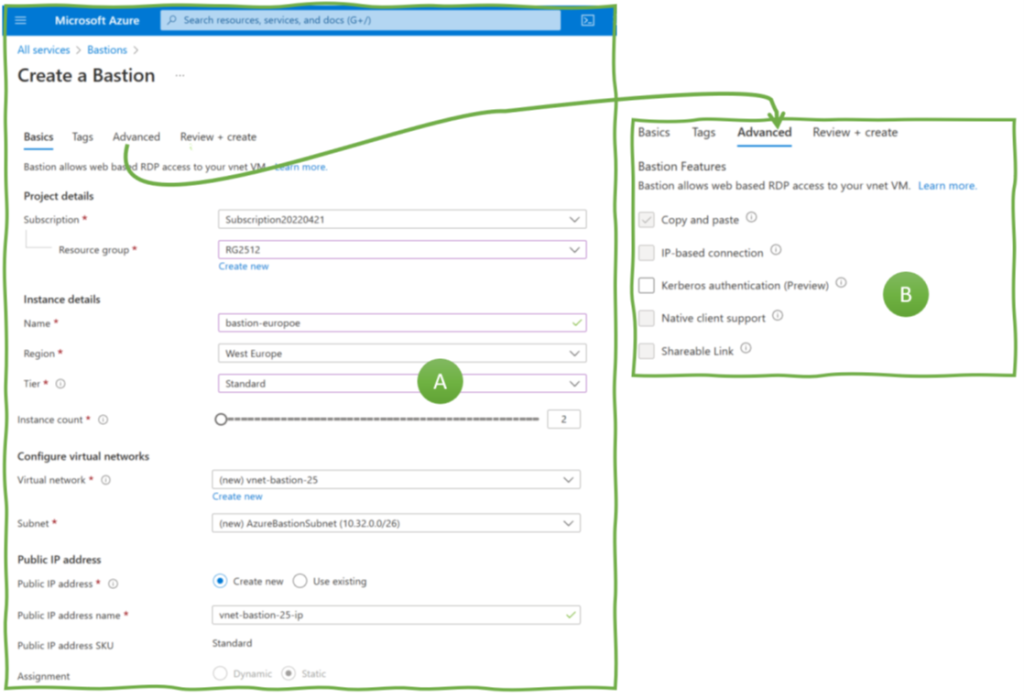Go to Bastions breadcrumb link
Image resolution: width=1024 pixels, height=698 pixels.
click(107, 50)
